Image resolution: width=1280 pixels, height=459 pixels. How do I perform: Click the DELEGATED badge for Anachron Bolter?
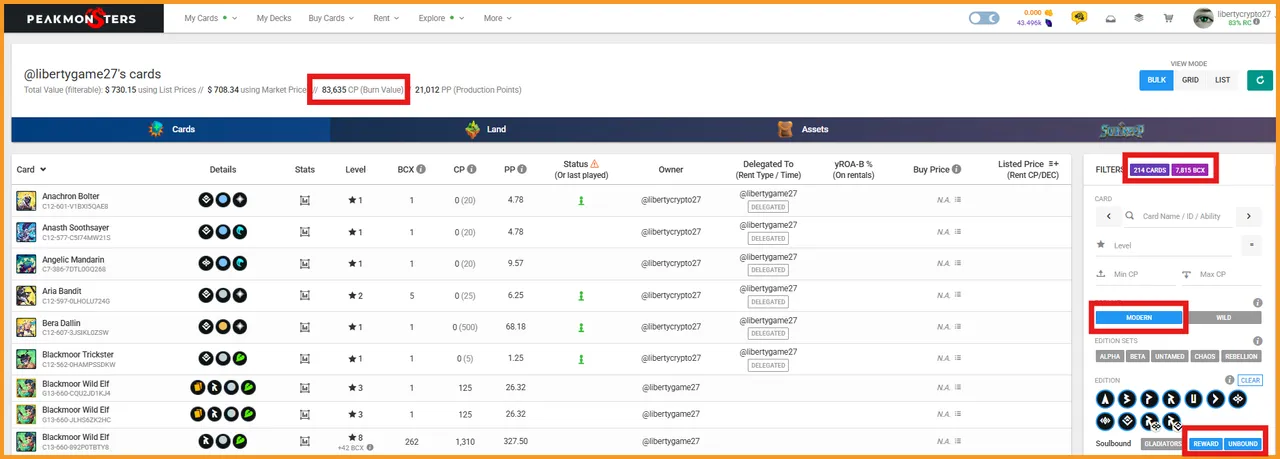768,207
